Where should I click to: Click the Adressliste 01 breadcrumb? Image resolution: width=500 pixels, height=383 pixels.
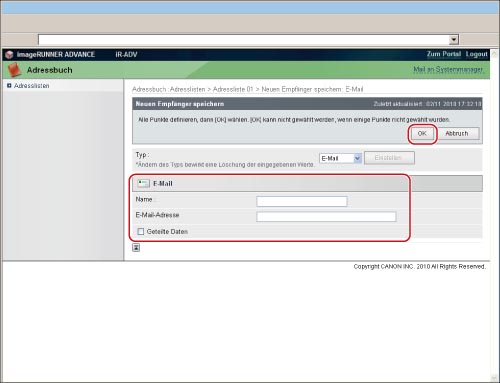[x=233, y=89]
